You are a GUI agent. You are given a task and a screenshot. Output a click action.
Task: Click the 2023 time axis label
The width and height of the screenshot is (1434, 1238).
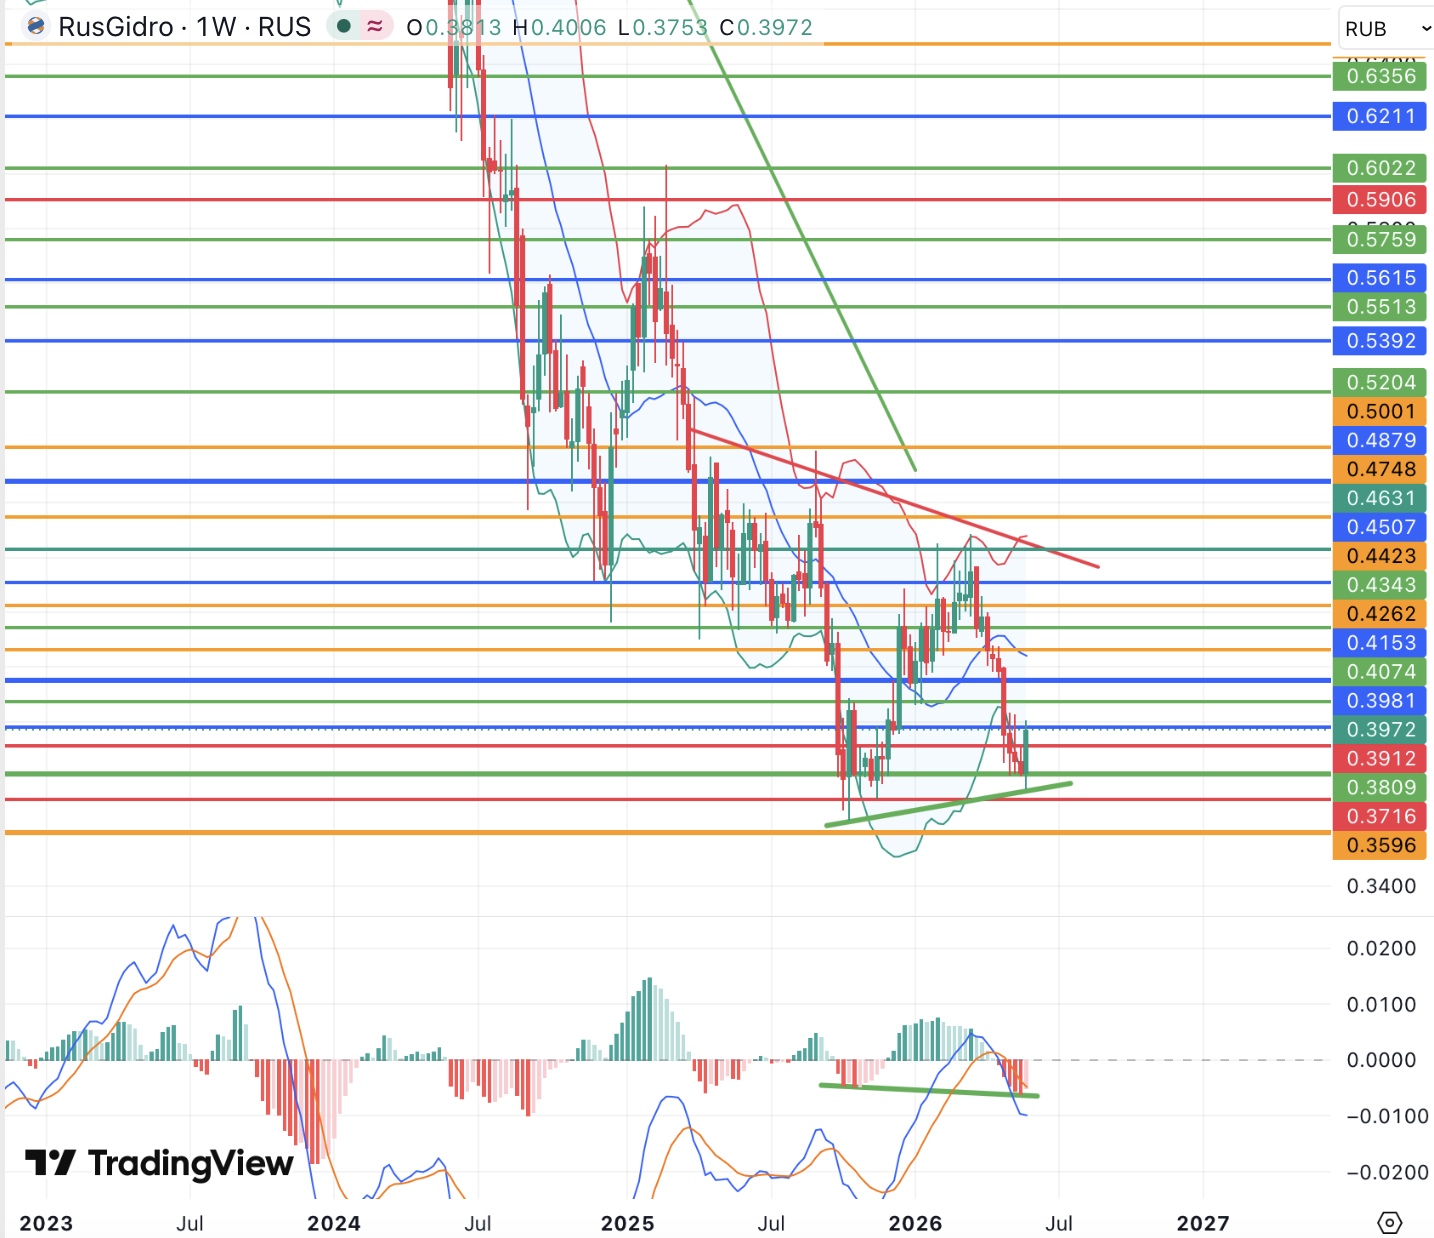[x=46, y=1223]
